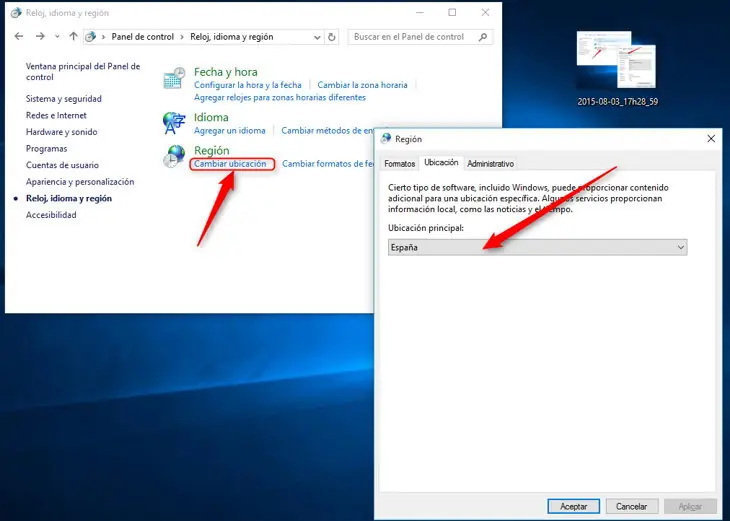This screenshot has width=730, height=521.
Task: Select desktop file '2015-08-03_17h28_59'
Action: click(x=617, y=68)
